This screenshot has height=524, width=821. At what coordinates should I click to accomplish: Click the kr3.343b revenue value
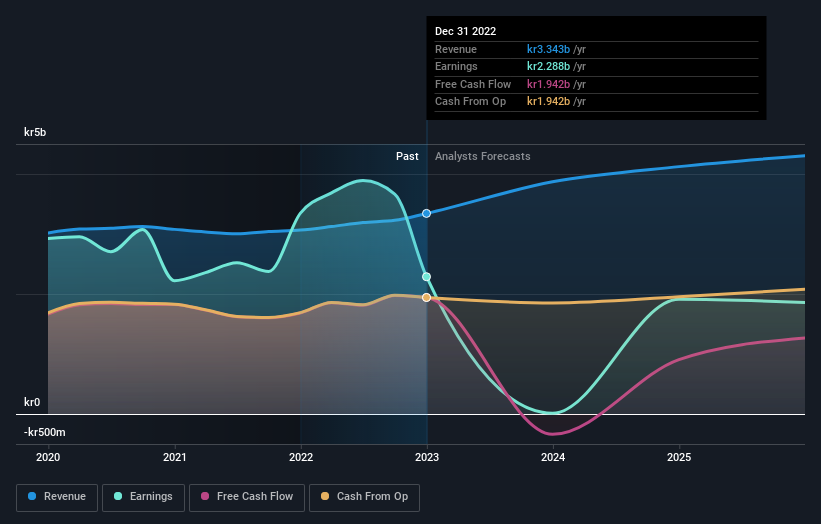[548, 49]
